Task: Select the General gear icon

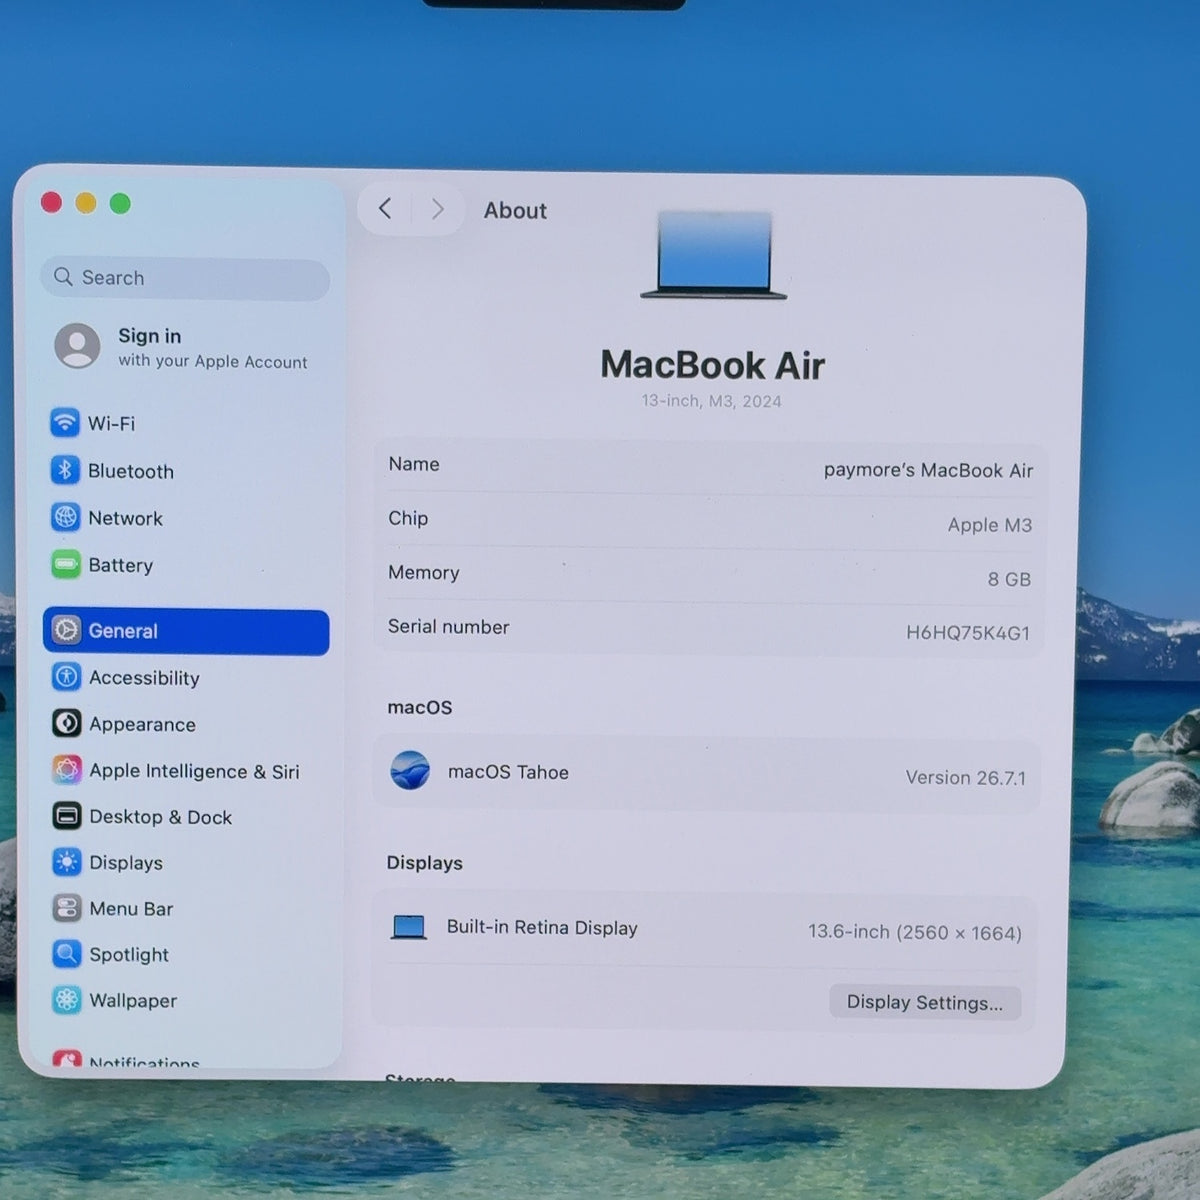Action: pos(66,630)
